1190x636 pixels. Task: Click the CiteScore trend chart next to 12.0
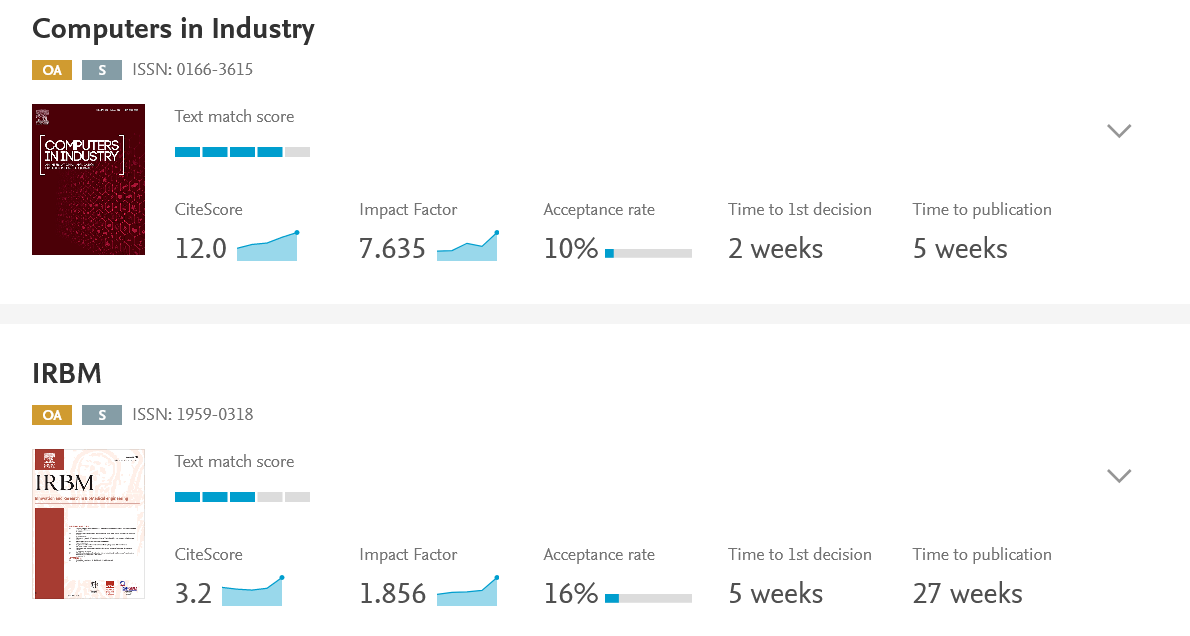click(267, 247)
